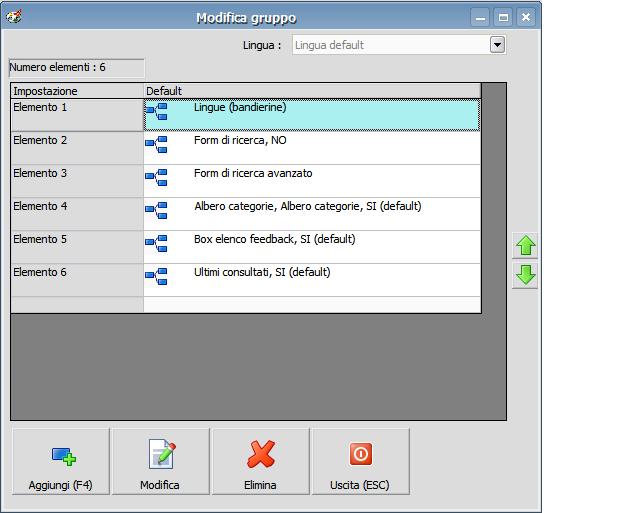Click the tree icon in Elemento 1 row
The height and width of the screenshot is (513, 640).
pos(156,111)
